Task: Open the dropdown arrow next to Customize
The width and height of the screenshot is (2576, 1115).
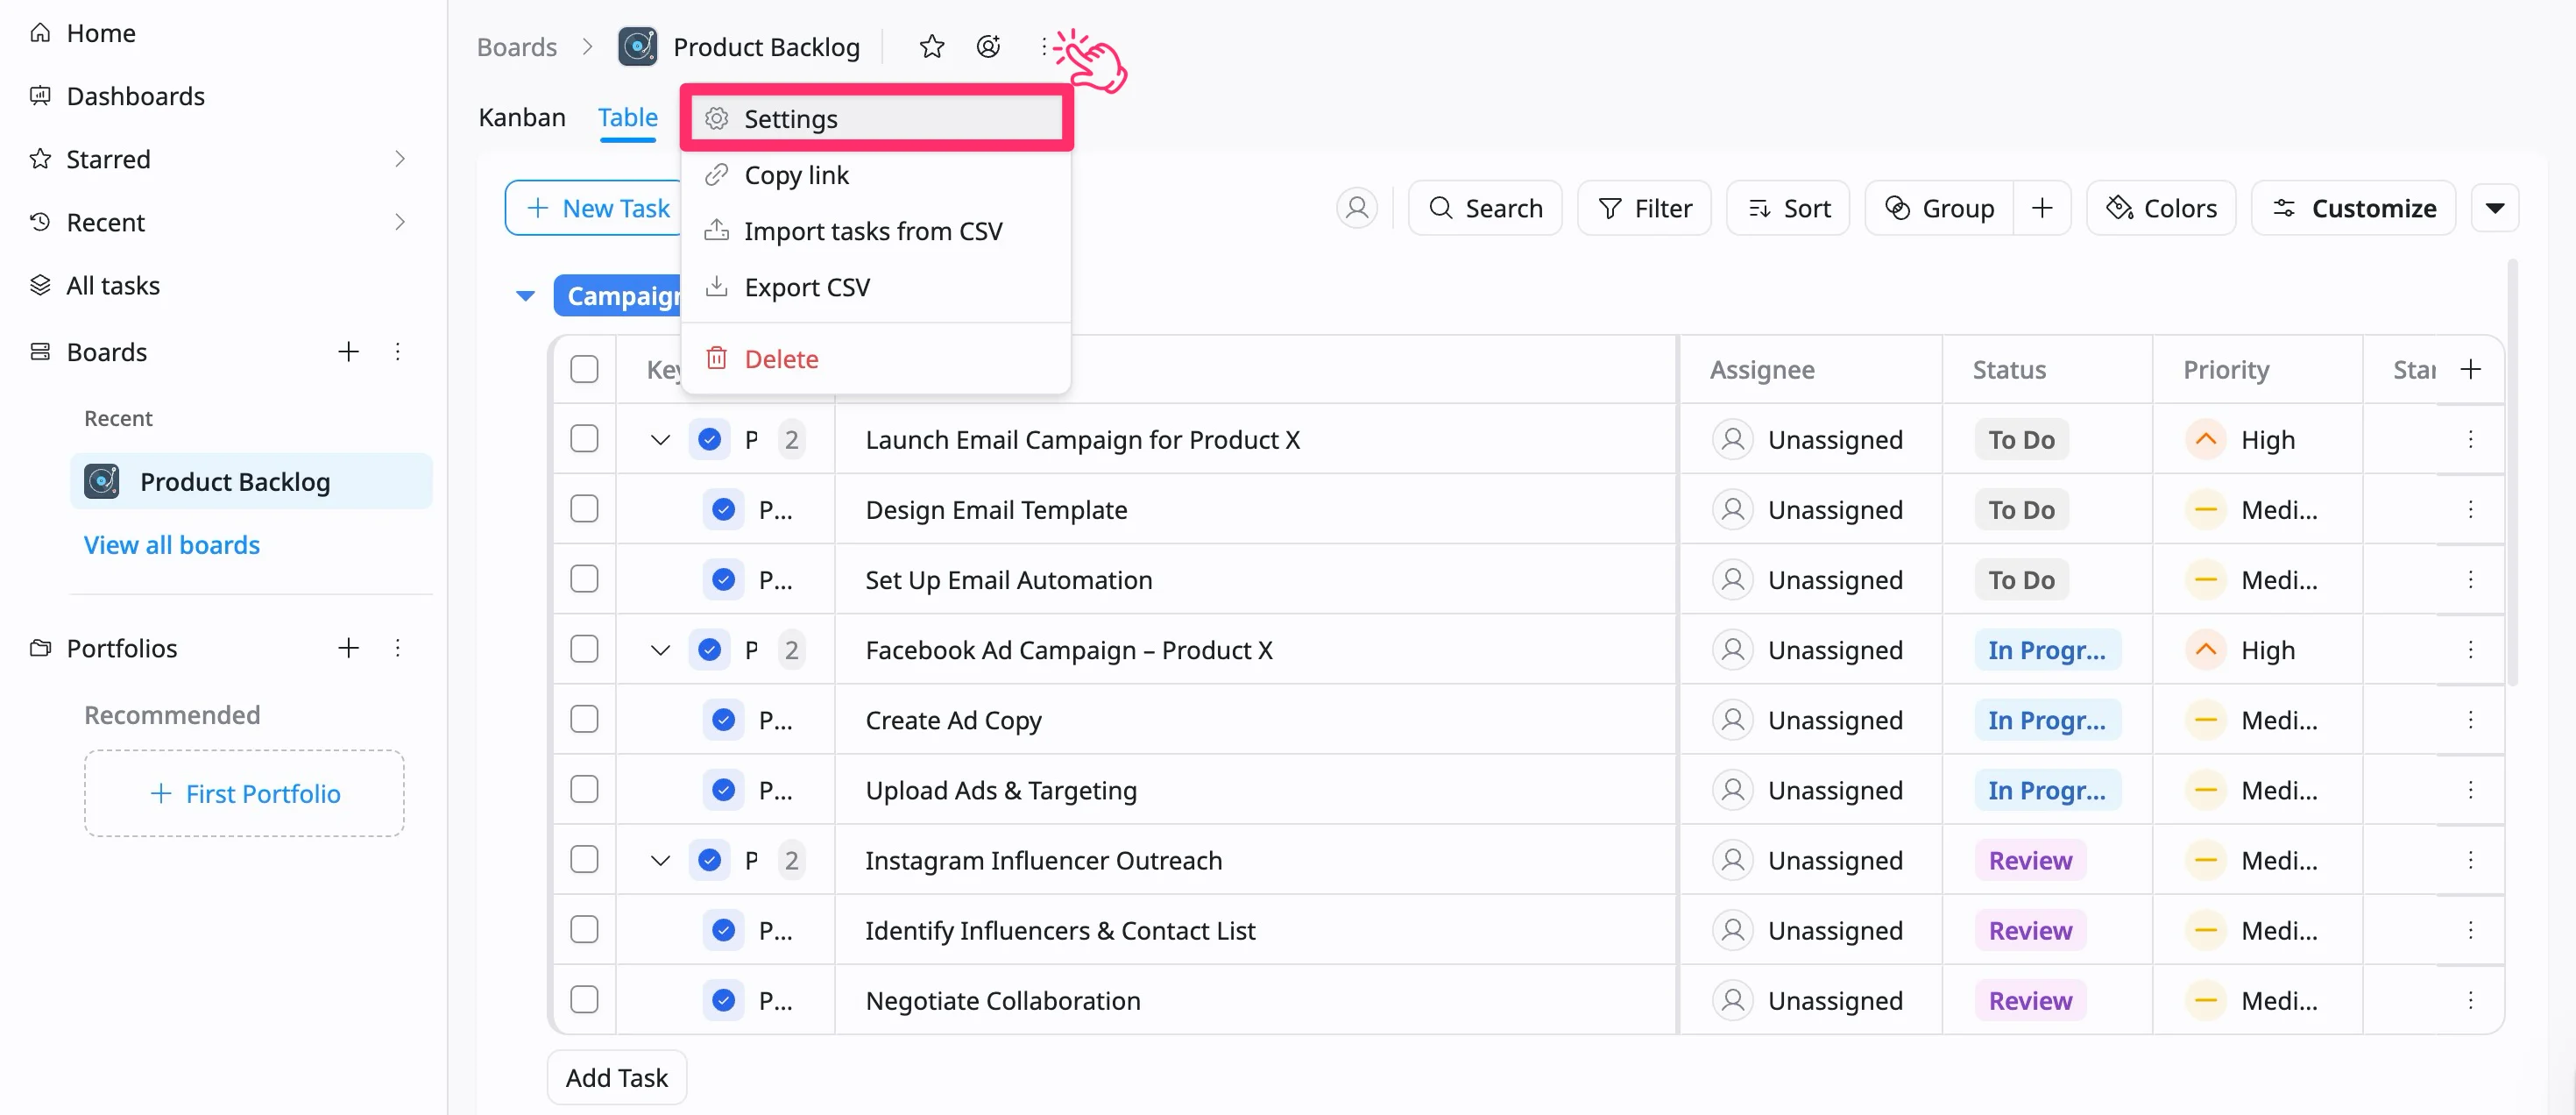Action: pyautogui.click(x=2494, y=208)
